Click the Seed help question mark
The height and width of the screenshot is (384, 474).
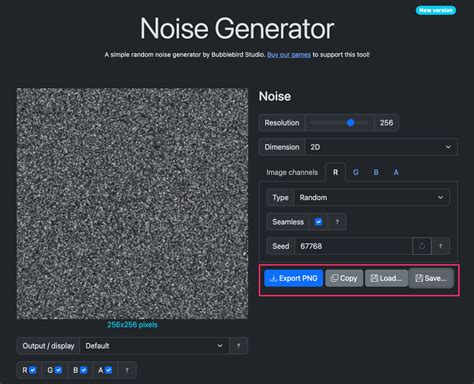[x=440, y=246]
